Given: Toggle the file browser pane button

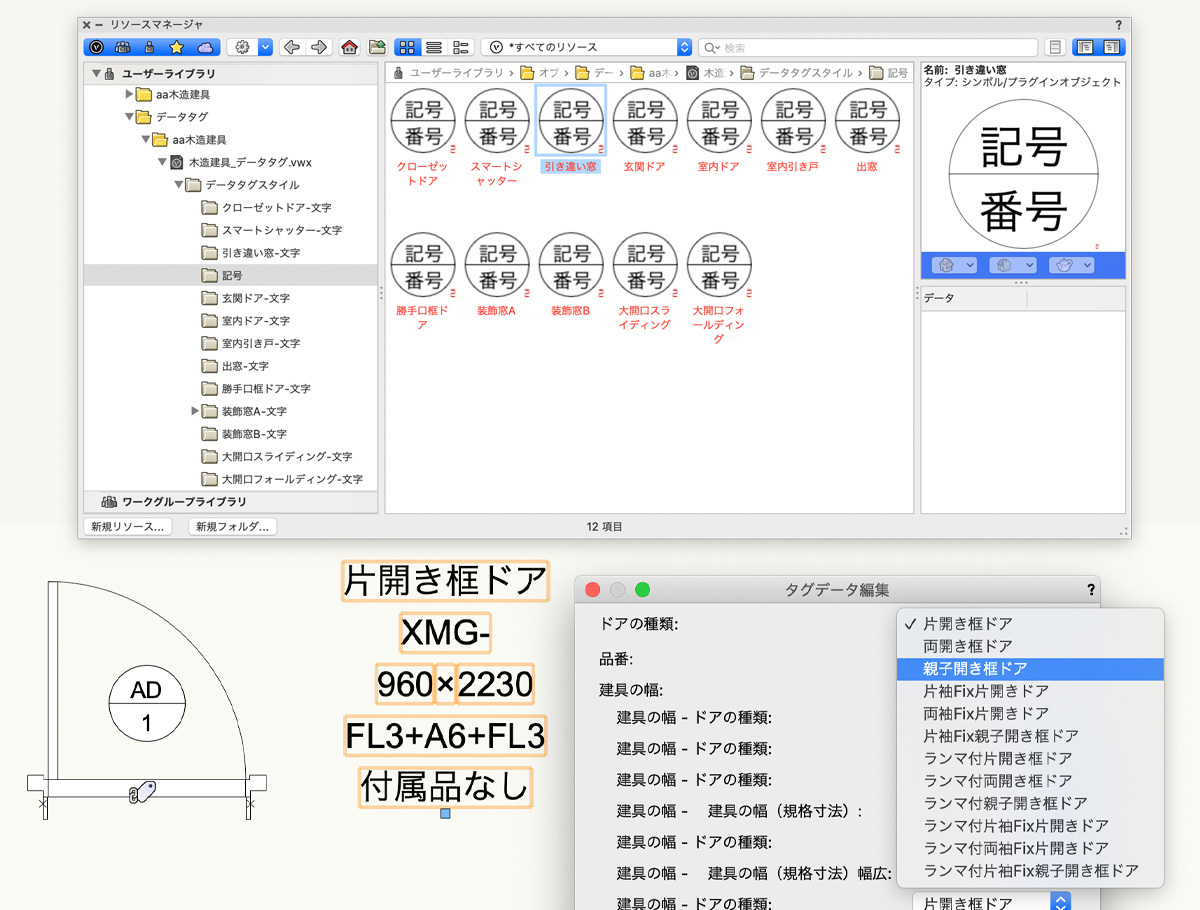Looking at the screenshot, I should (x=1085, y=47).
